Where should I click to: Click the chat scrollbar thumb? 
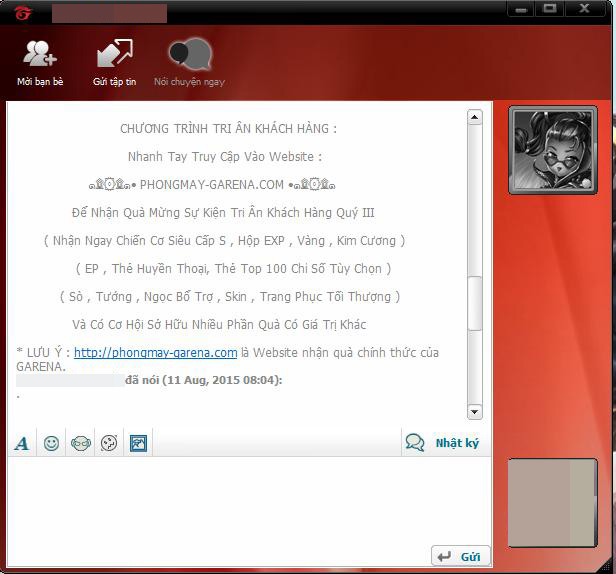click(x=475, y=303)
